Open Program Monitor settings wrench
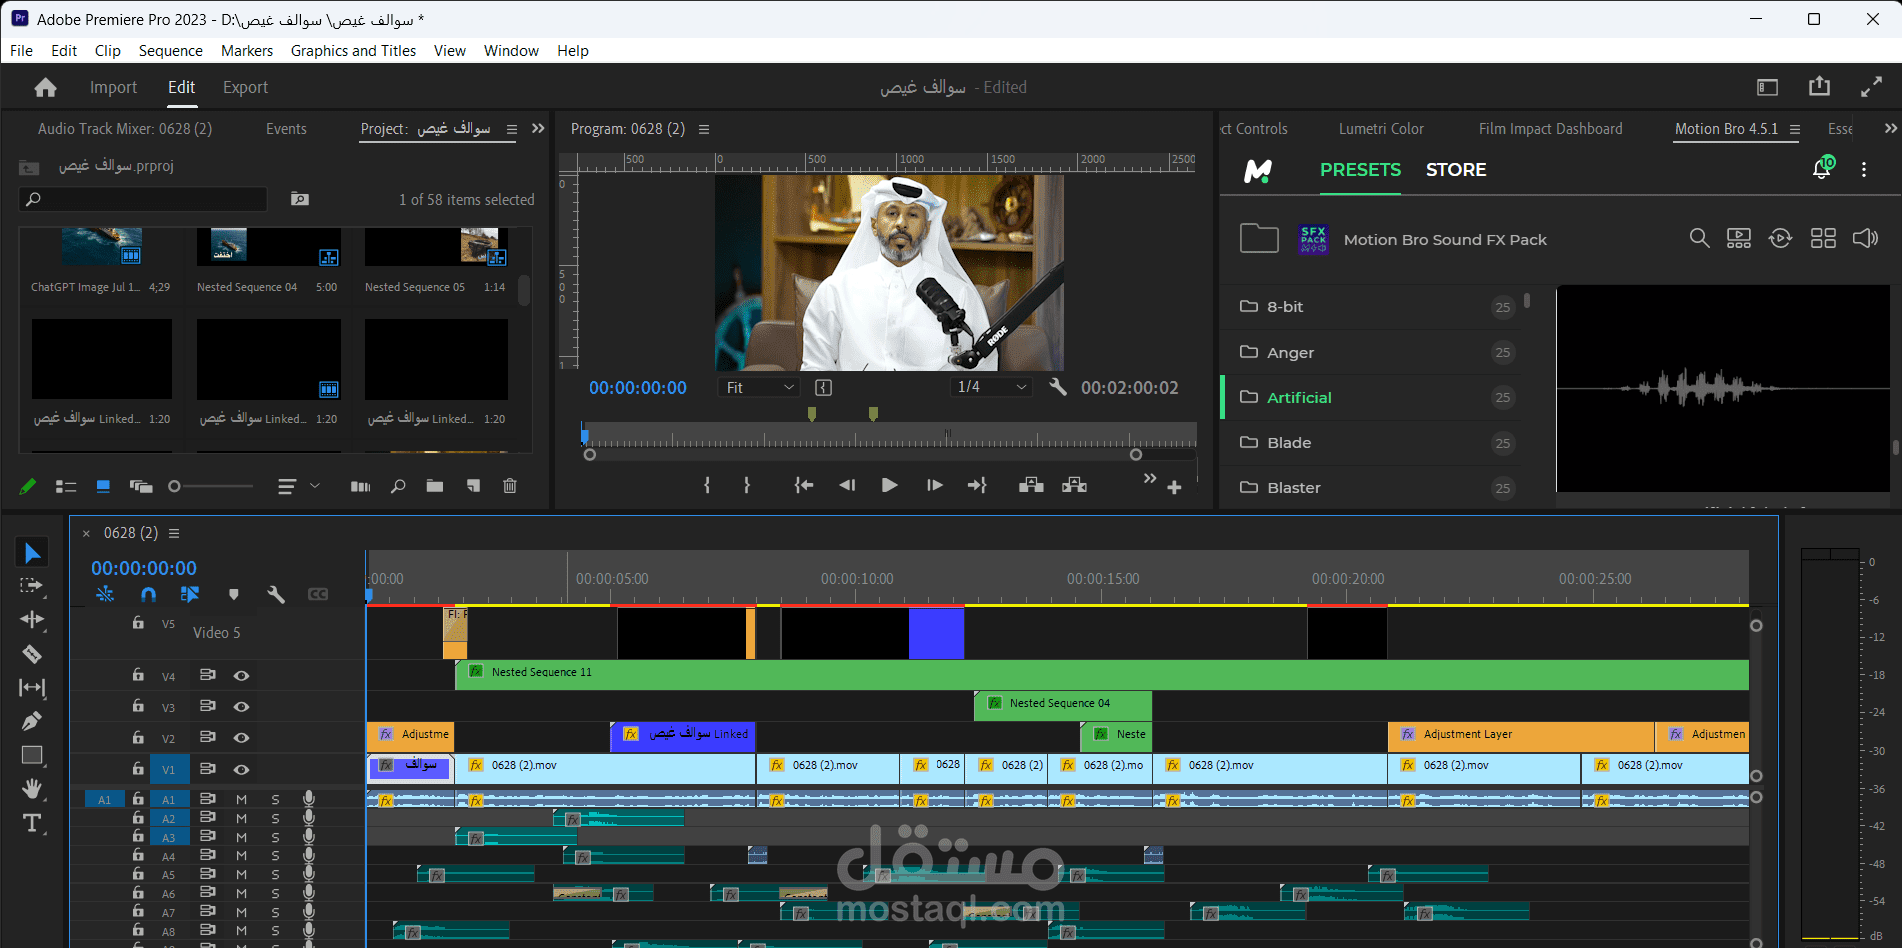The width and height of the screenshot is (1902, 948). click(1058, 387)
